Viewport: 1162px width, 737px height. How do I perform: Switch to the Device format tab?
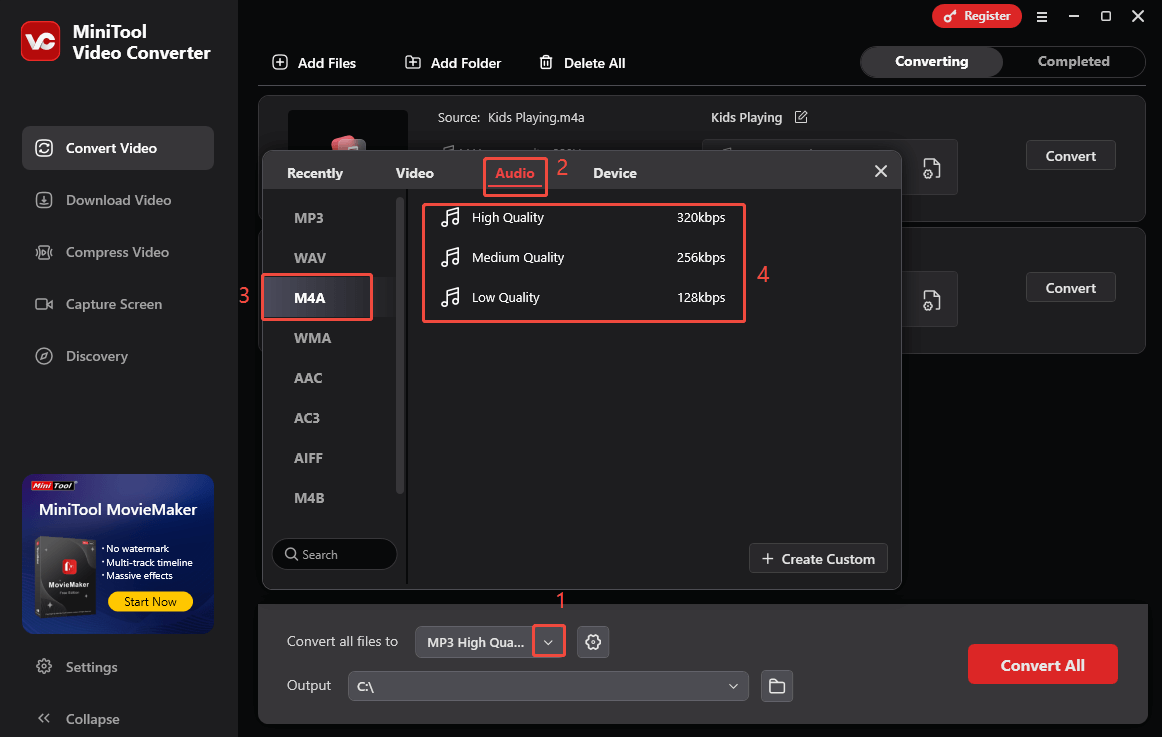(614, 173)
